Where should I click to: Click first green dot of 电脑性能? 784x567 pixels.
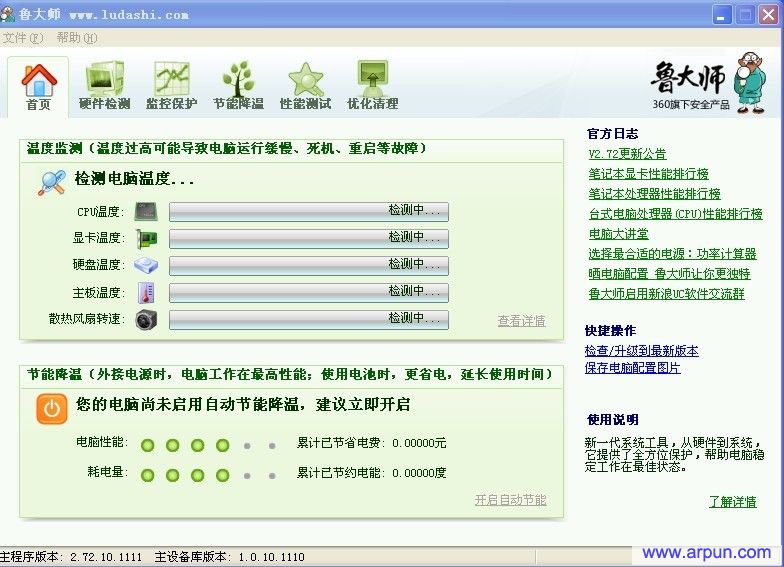pyautogui.click(x=148, y=445)
